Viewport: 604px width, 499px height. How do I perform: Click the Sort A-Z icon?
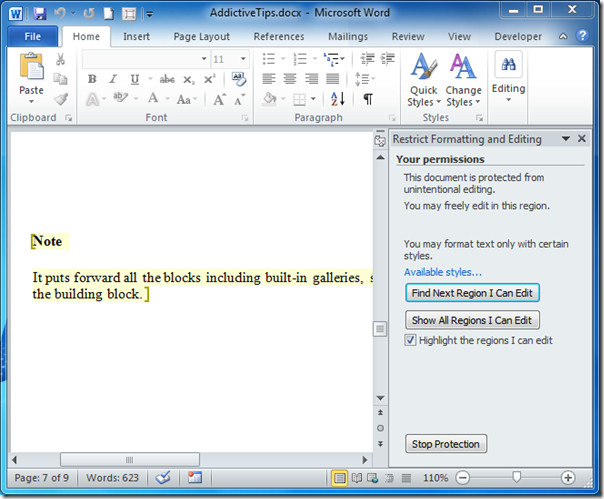[337, 99]
